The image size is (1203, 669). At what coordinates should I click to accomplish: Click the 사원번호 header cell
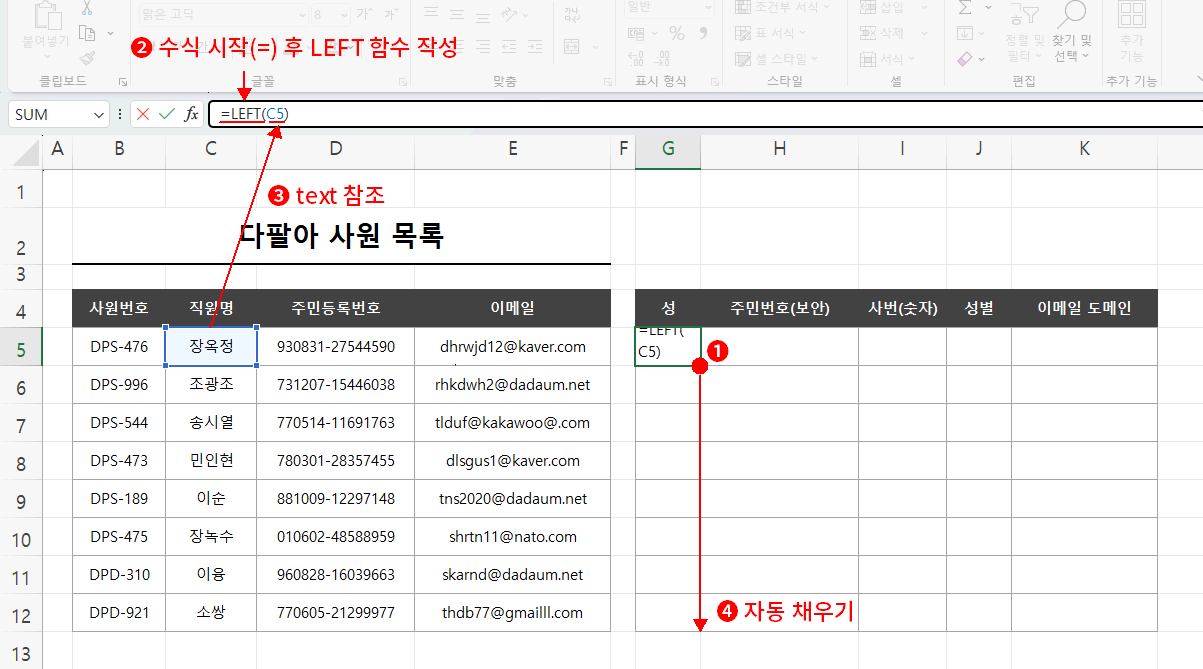(119, 308)
